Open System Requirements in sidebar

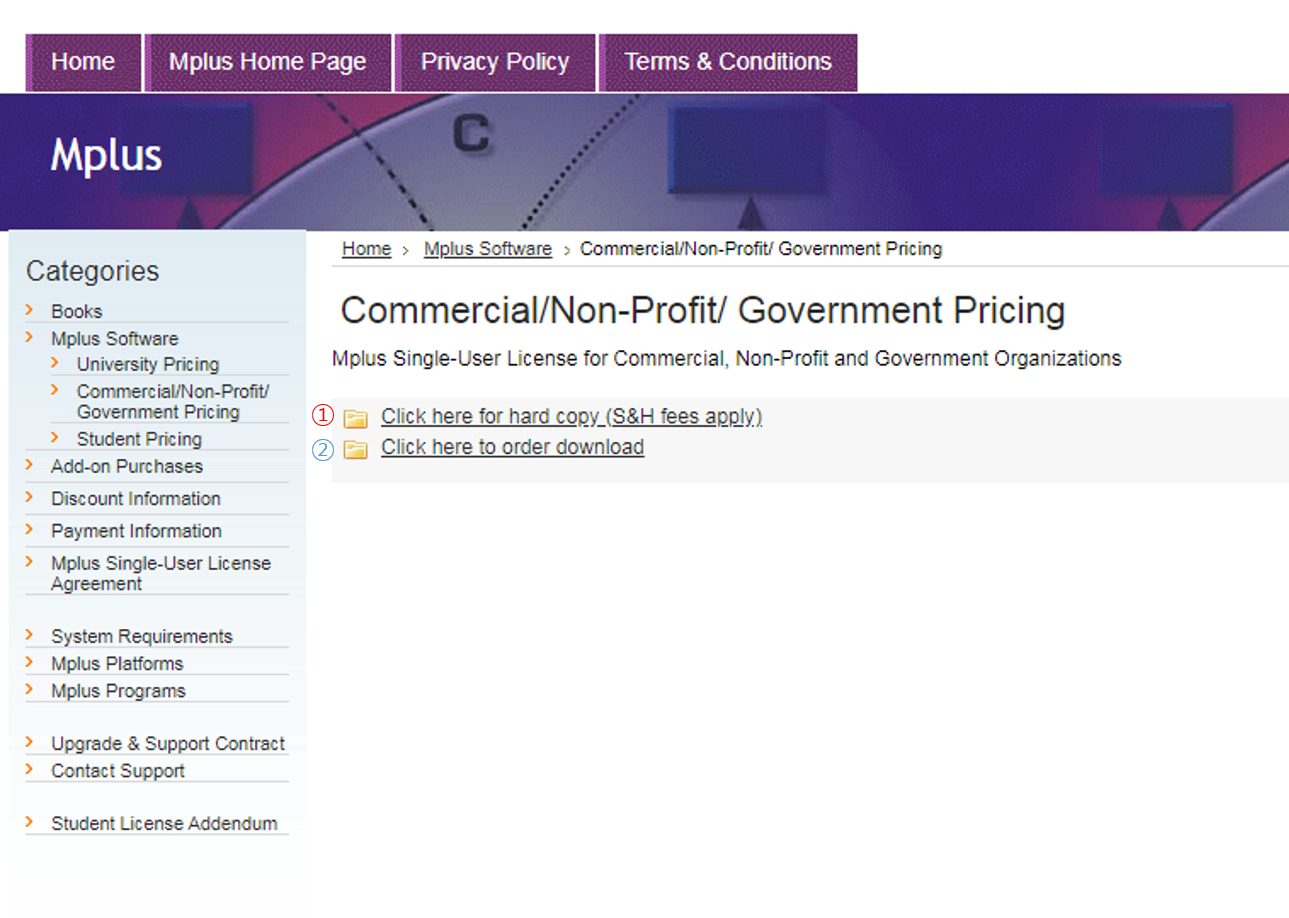click(x=142, y=636)
